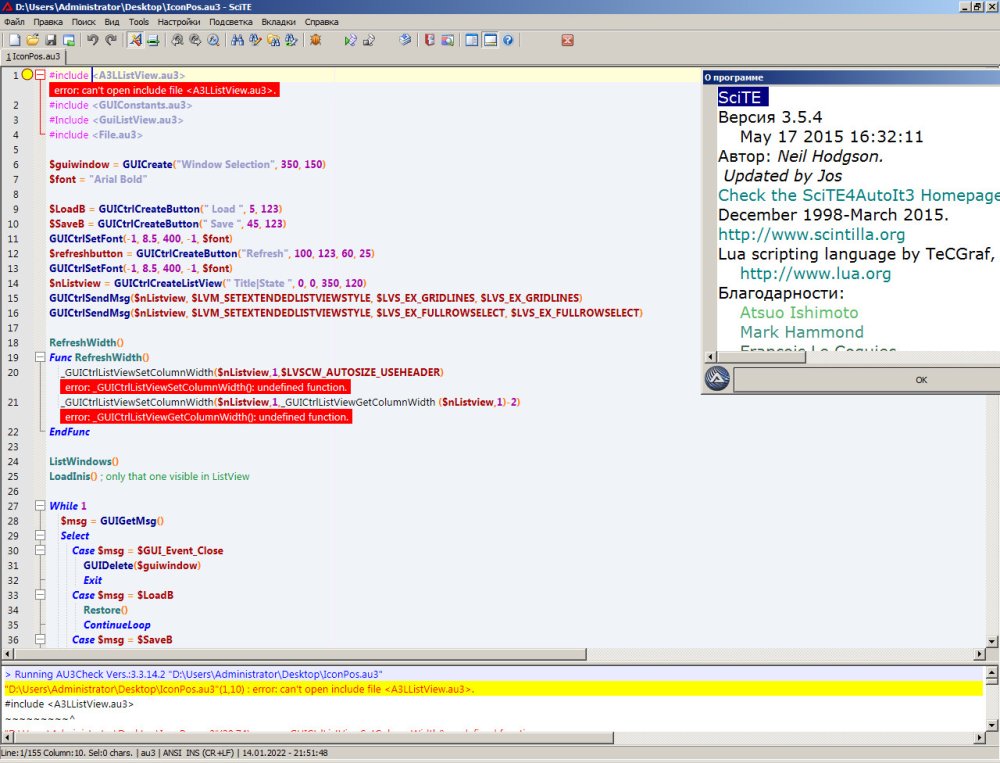Click the build icon right of the green run arrow

point(369,40)
